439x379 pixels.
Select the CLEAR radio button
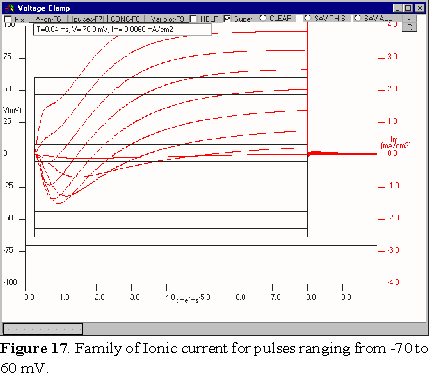(263, 18)
